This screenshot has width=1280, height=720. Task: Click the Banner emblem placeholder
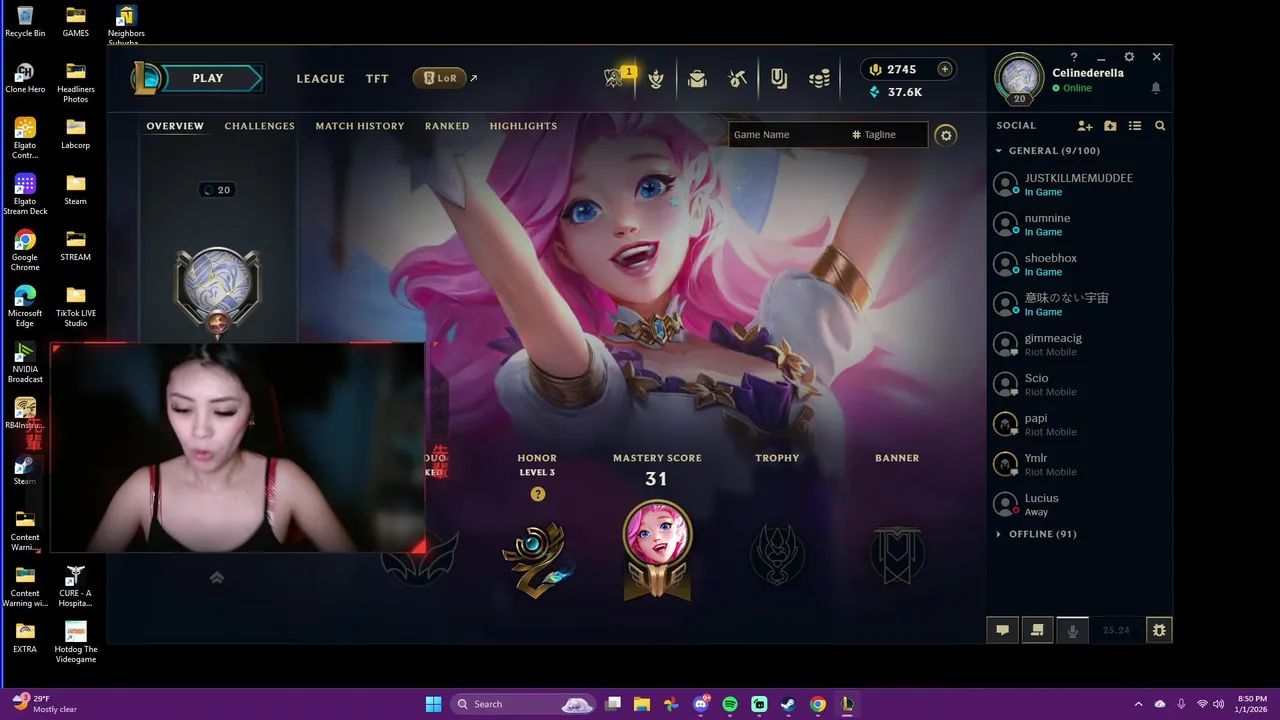pos(897,553)
